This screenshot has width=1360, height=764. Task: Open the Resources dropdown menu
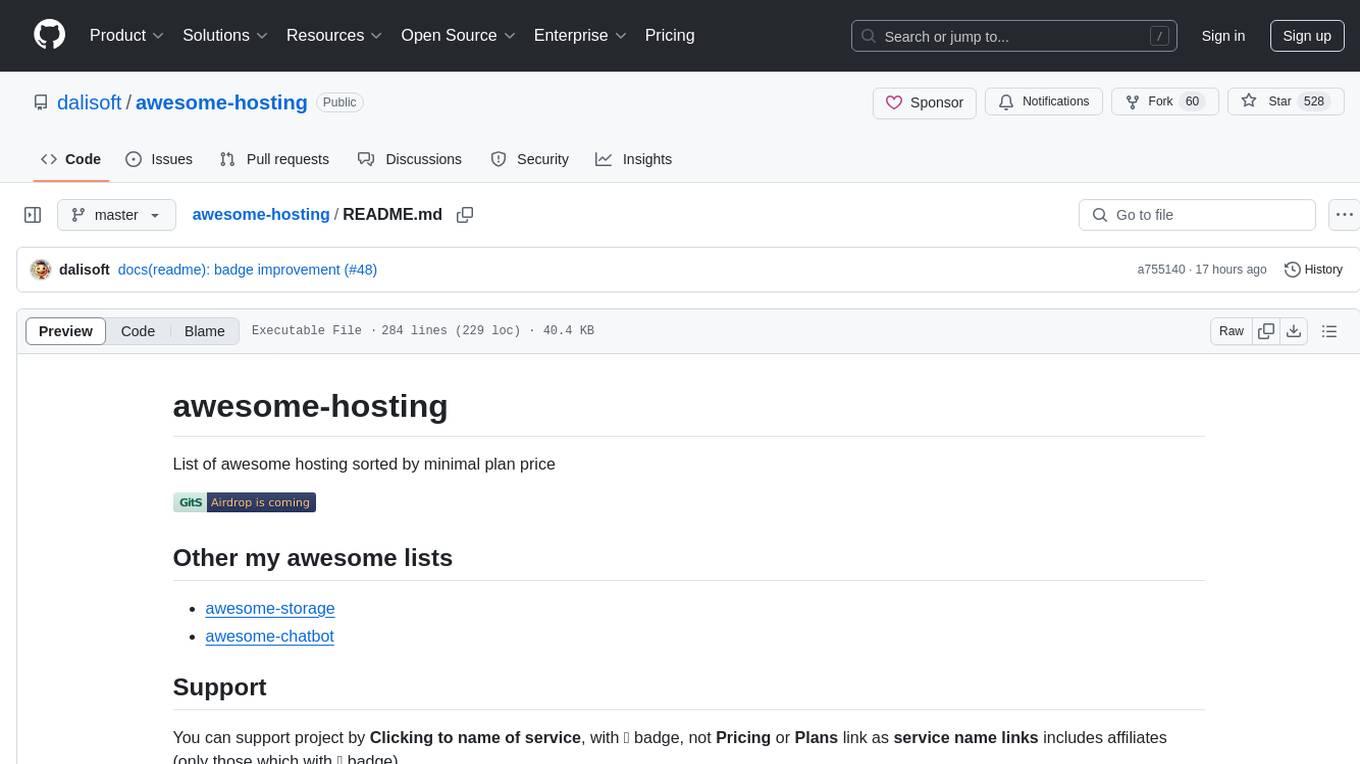335,35
